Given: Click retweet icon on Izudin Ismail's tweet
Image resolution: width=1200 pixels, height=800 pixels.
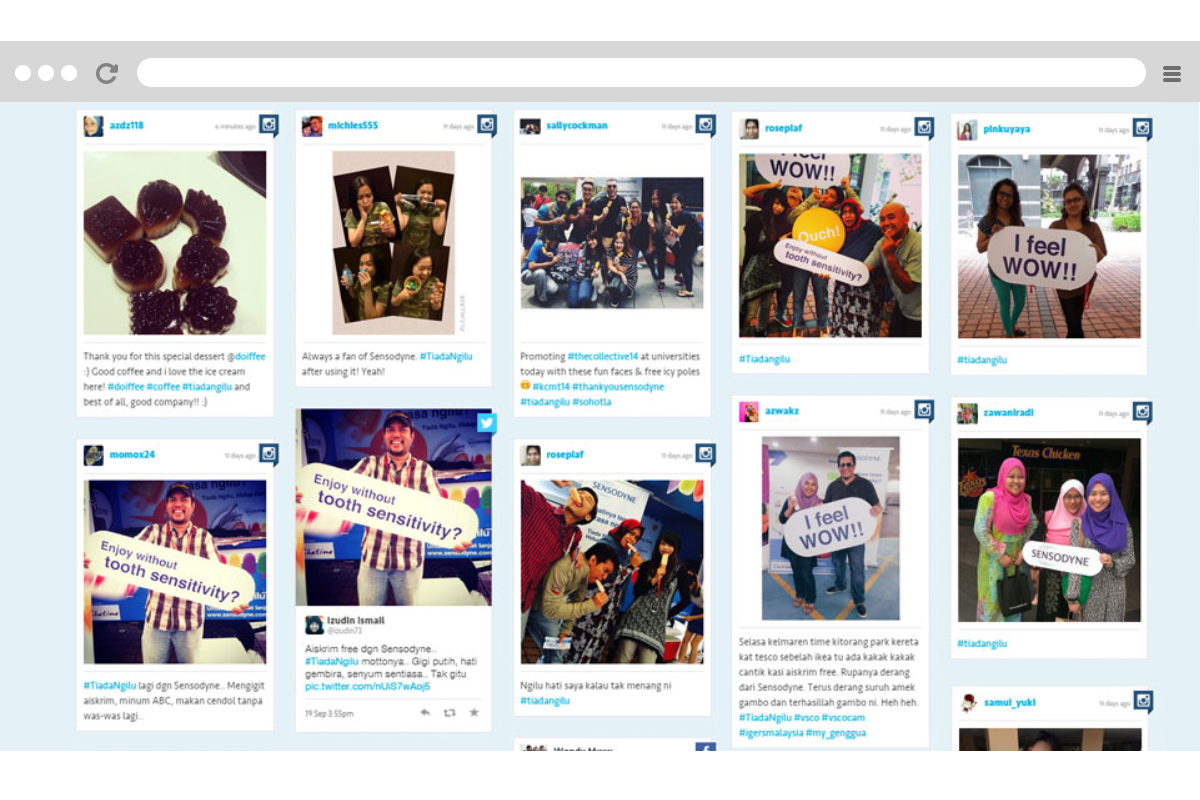Looking at the screenshot, I should tap(449, 713).
